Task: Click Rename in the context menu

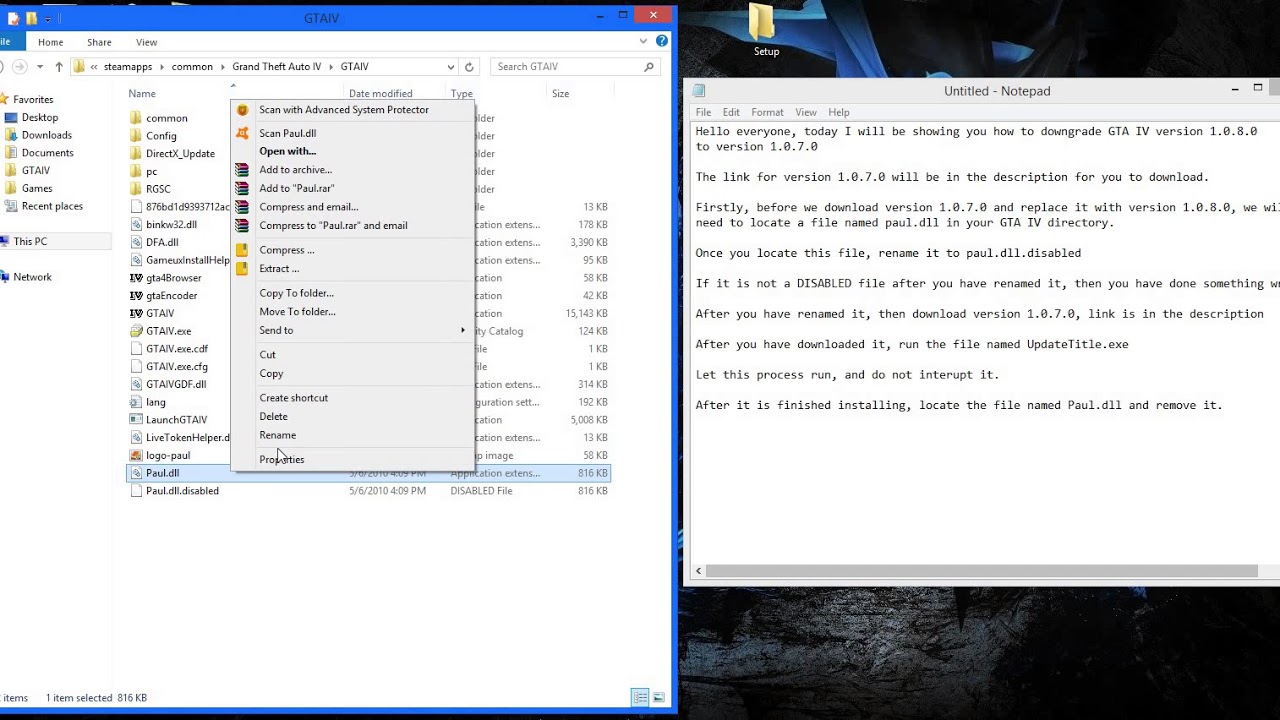Action: [x=277, y=435]
